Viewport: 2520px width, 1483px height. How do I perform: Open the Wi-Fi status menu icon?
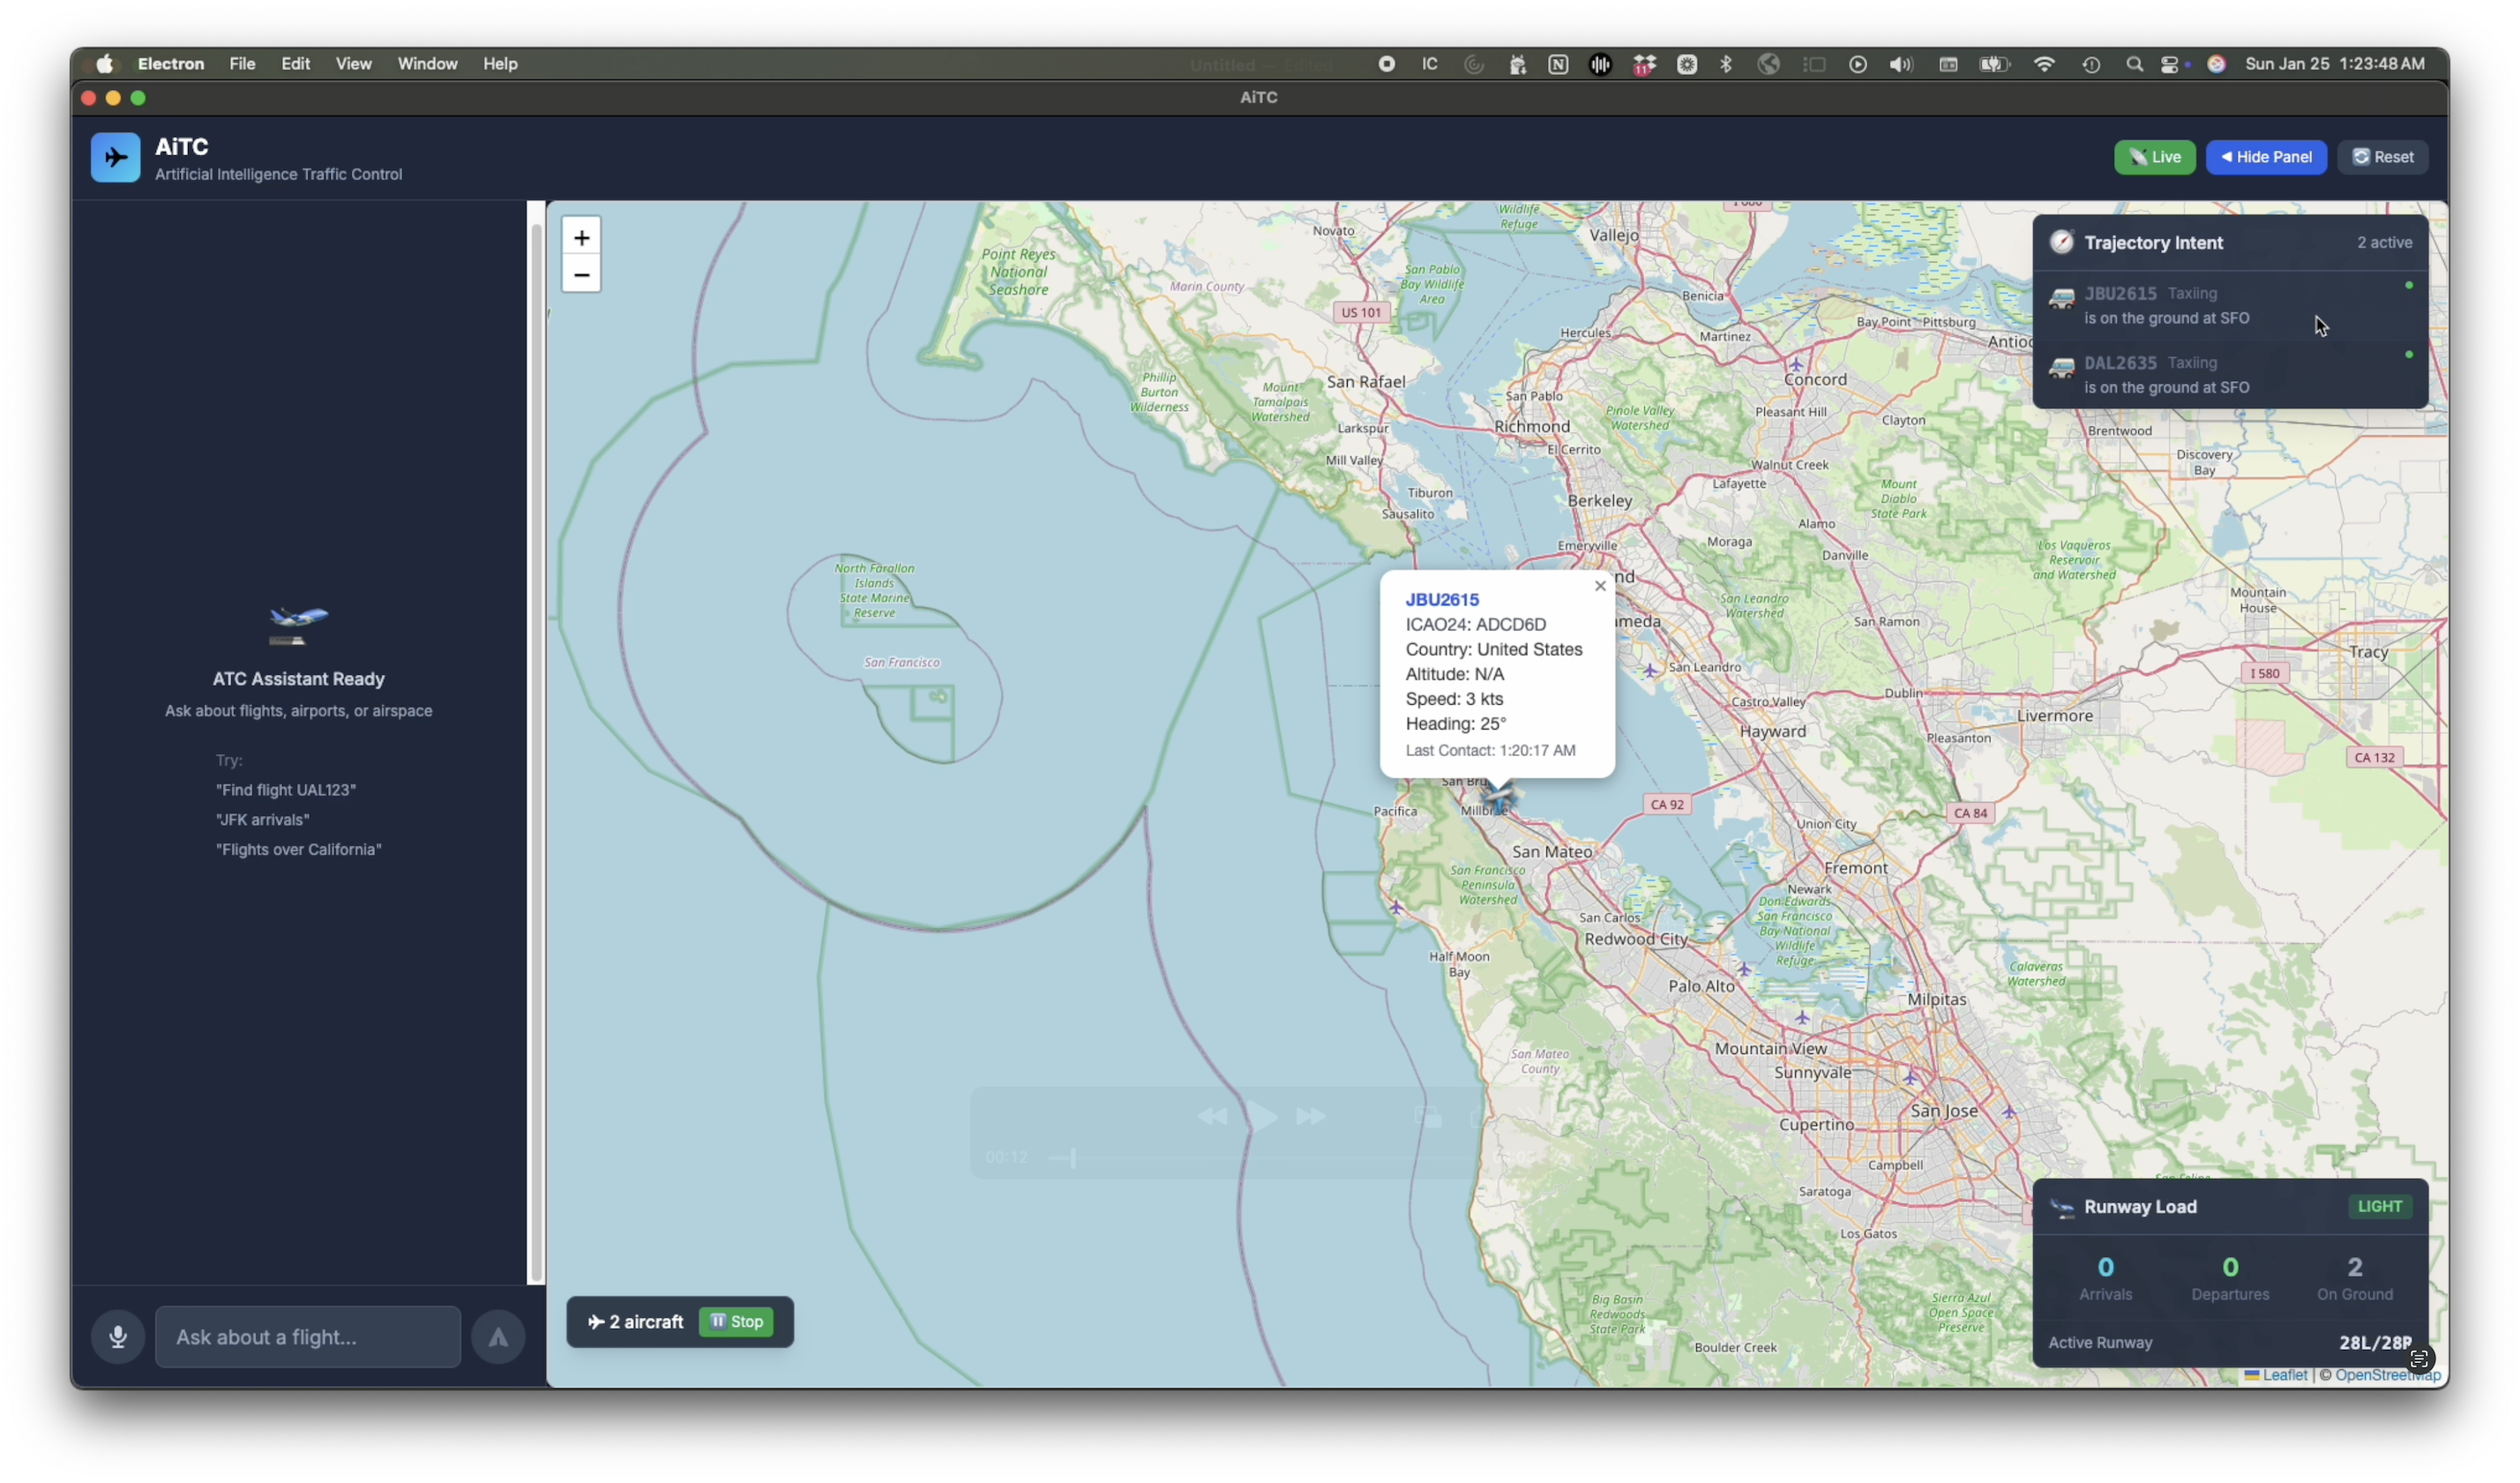2044,64
